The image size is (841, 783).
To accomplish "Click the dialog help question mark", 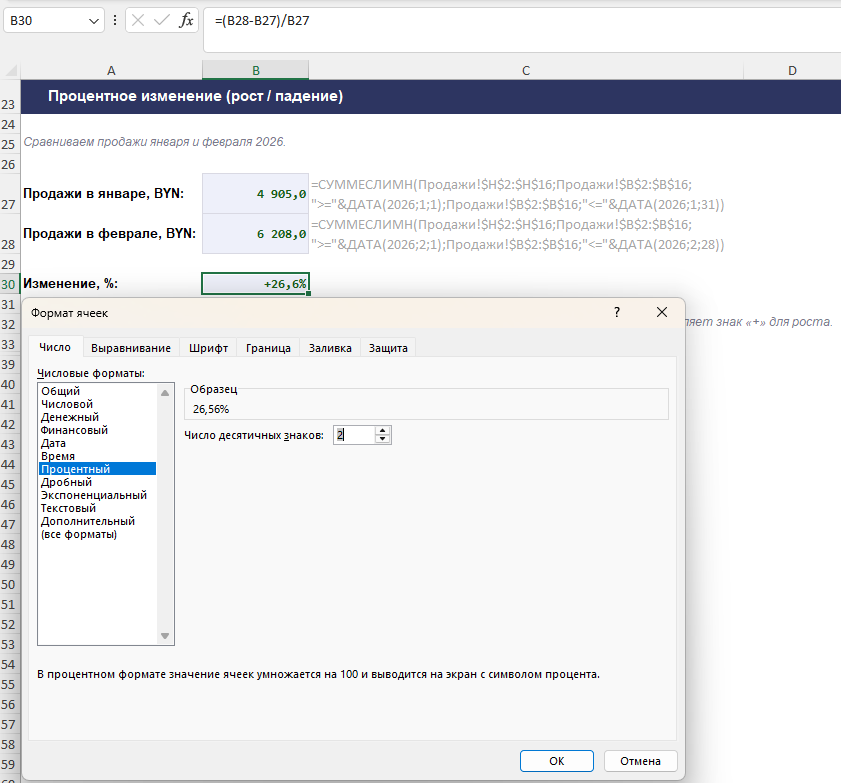I will [617, 312].
